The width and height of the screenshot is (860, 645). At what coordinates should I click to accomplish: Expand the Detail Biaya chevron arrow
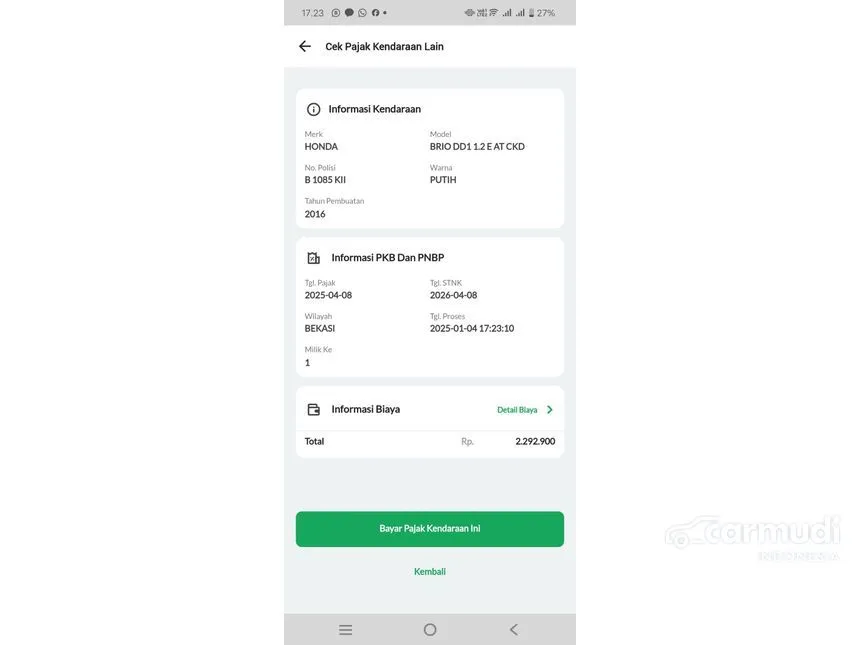[x=550, y=410]
